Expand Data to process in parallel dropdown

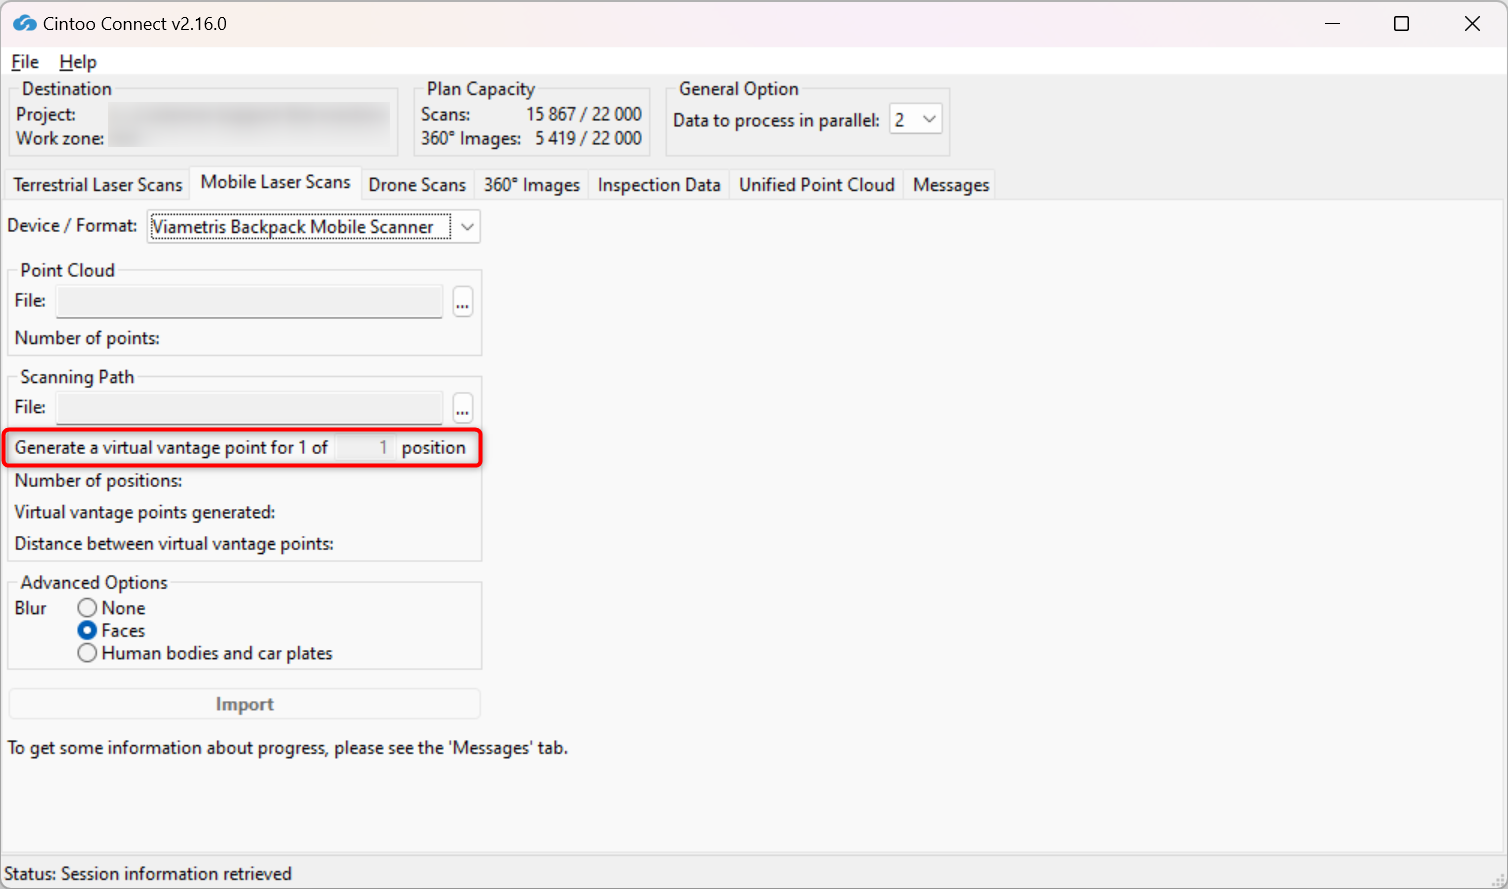[x=916, y=120]
